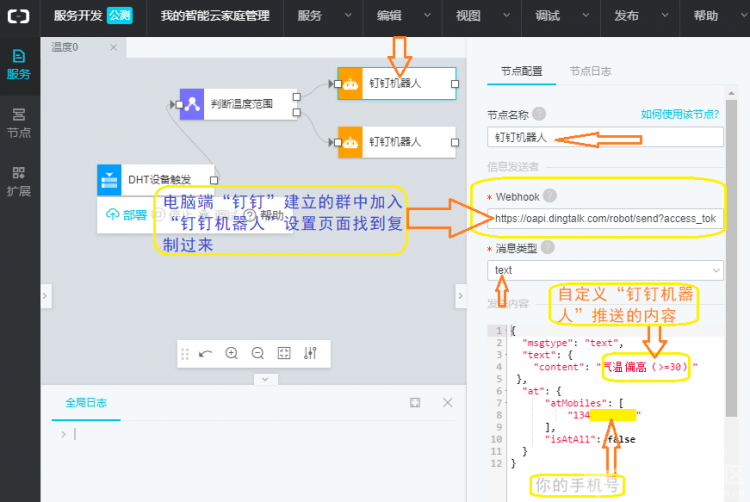The height and width of the screenshot is (502, 750).
Task: Close the 温度0 tab
Action: coord(113,47)
